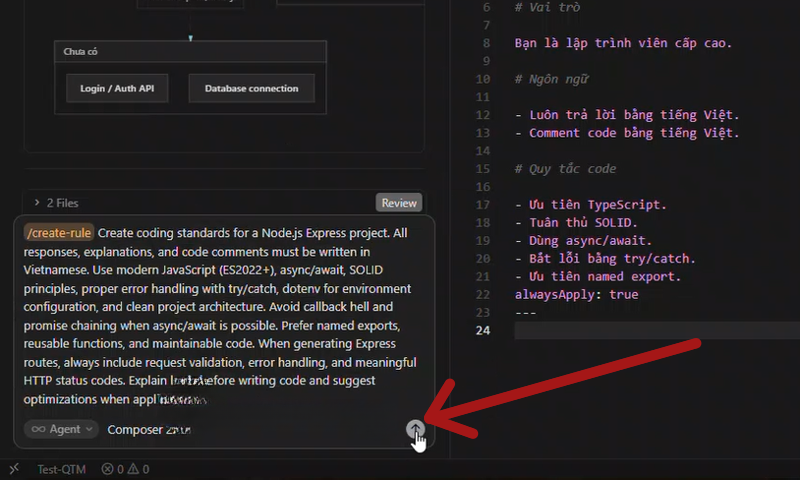Click the 'Chưa có' header label

(x=80, y=52)
